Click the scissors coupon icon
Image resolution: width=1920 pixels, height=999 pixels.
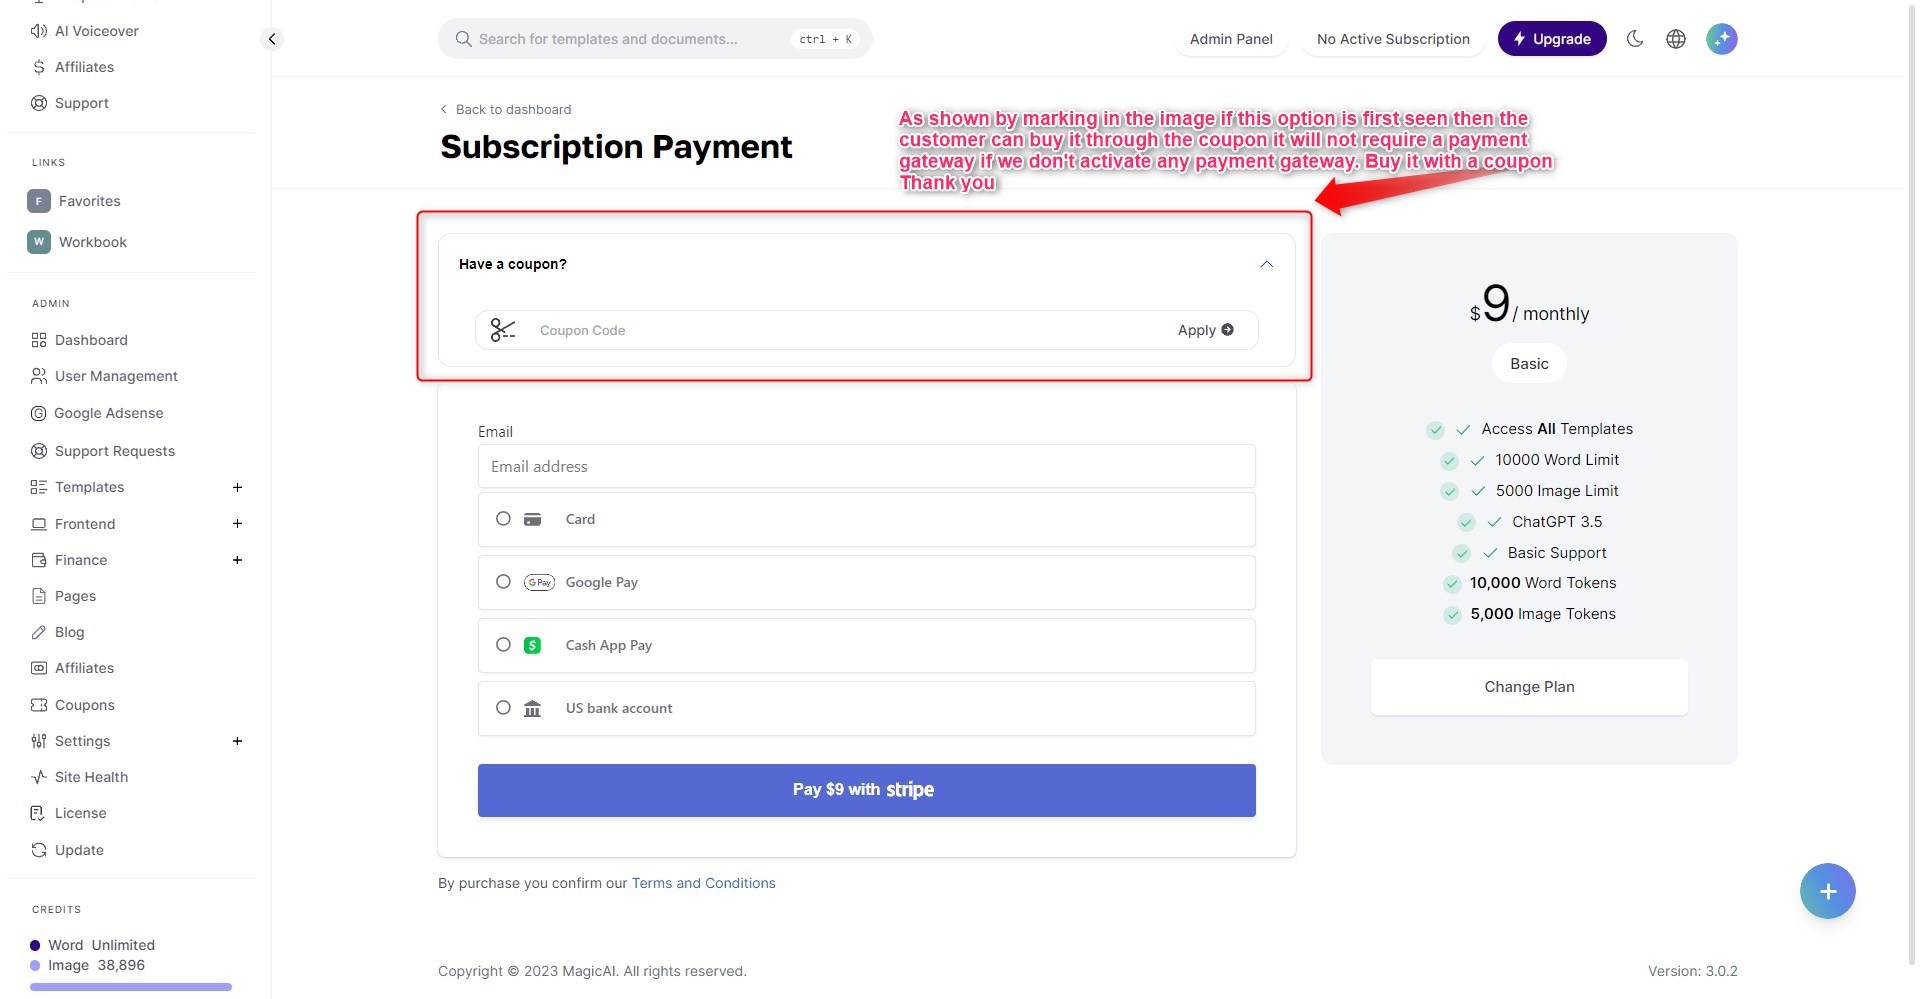503,330
